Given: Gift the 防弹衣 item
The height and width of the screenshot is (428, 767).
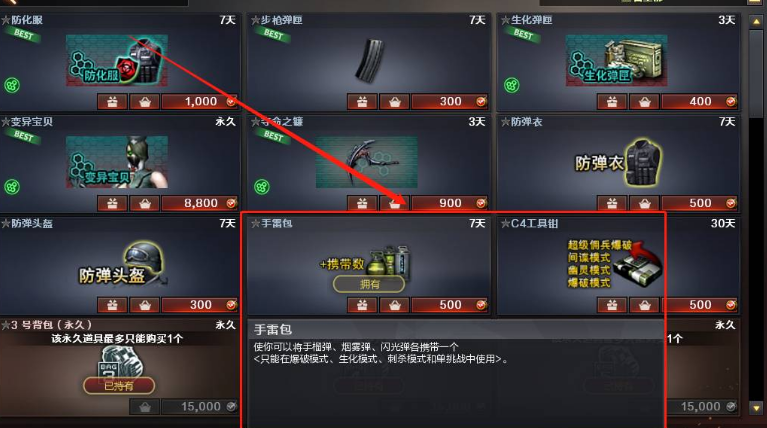Looking at the screenshot, I should 612,203.
